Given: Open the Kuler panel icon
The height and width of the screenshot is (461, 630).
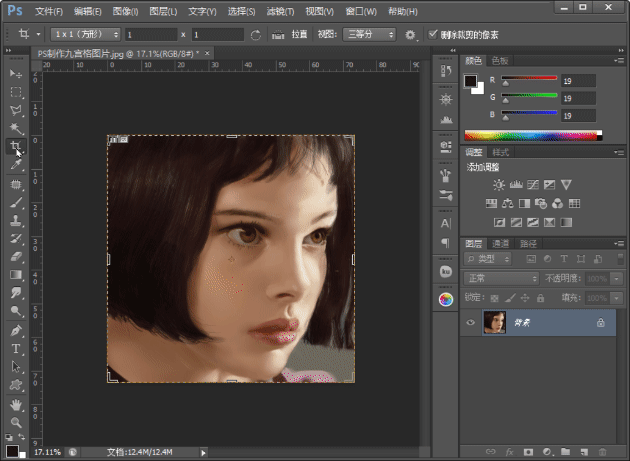Looking at the screenshot, I should pyautogui.click(x=446, y=271).
